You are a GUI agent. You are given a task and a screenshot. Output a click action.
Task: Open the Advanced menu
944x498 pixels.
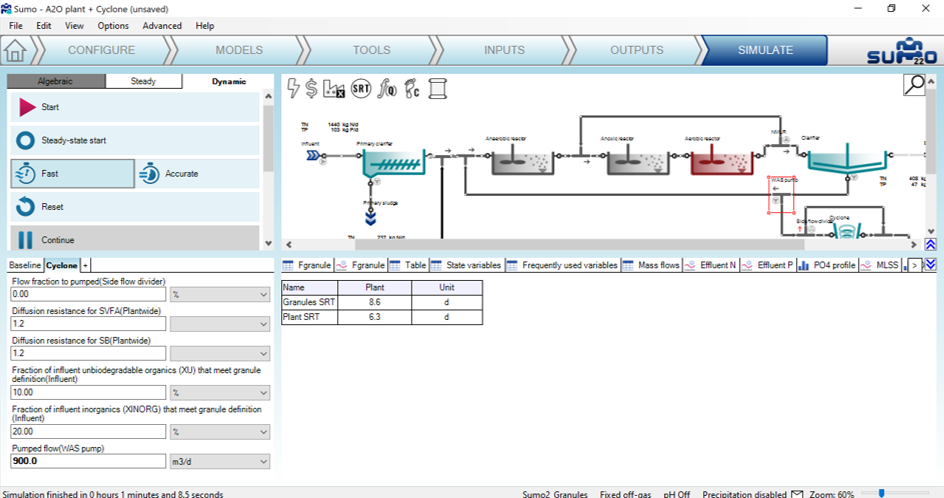click(162, 25)
